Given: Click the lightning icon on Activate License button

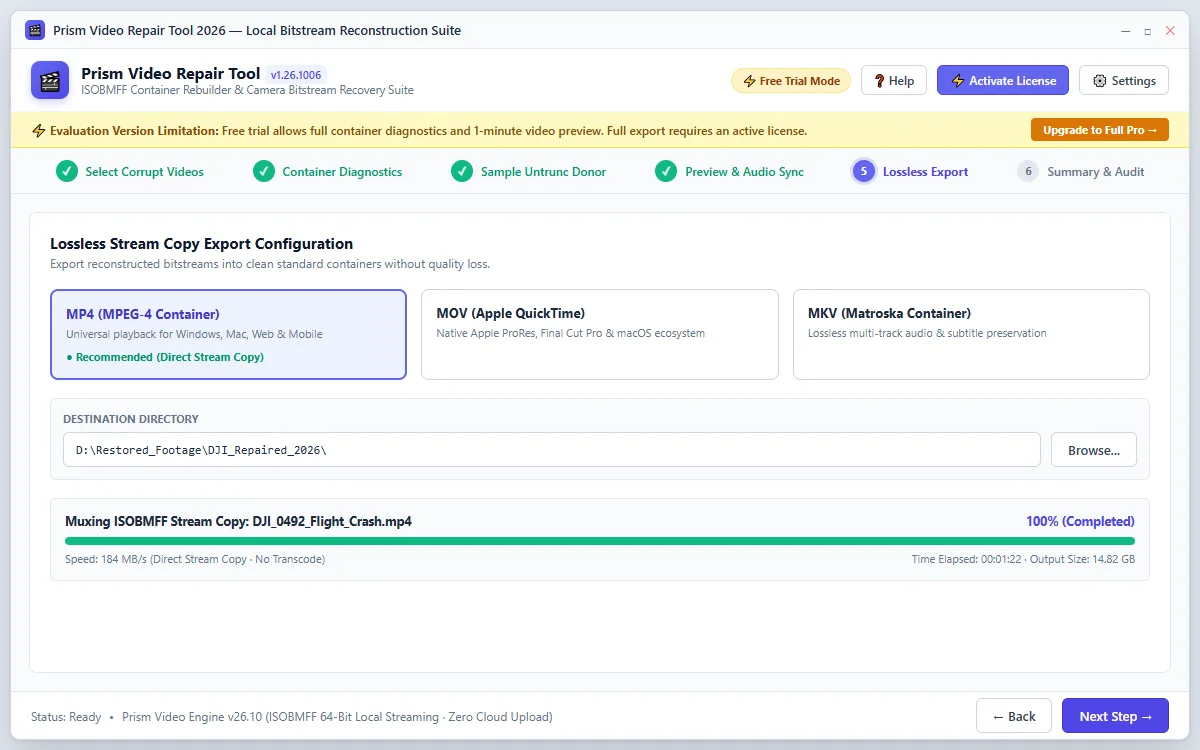Looking at the screenshot, I should click(x=958, y=81).
